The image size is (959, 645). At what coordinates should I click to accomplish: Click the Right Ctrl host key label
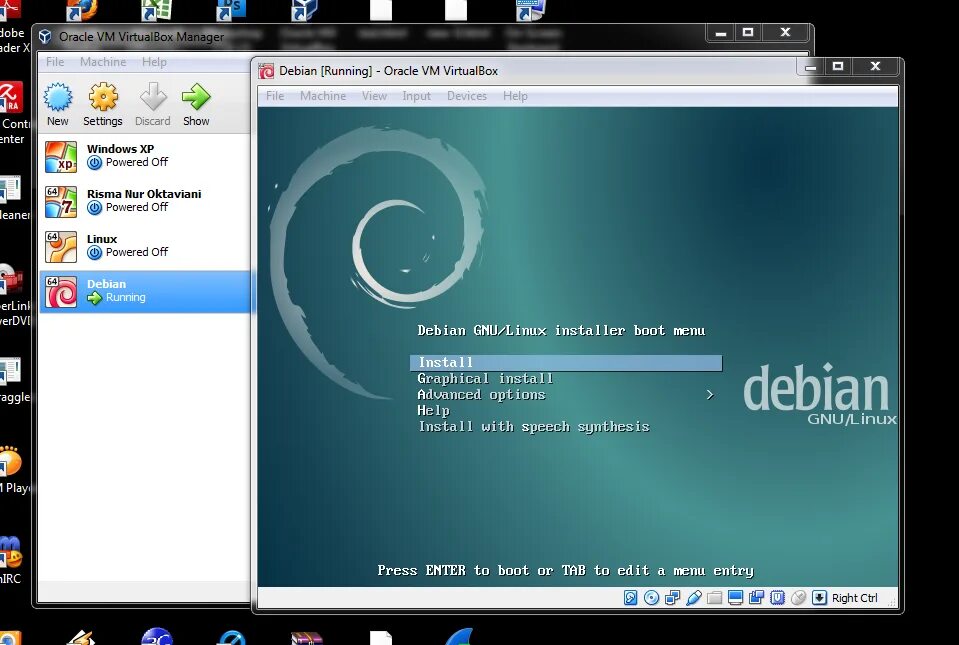tap(854, 598)
